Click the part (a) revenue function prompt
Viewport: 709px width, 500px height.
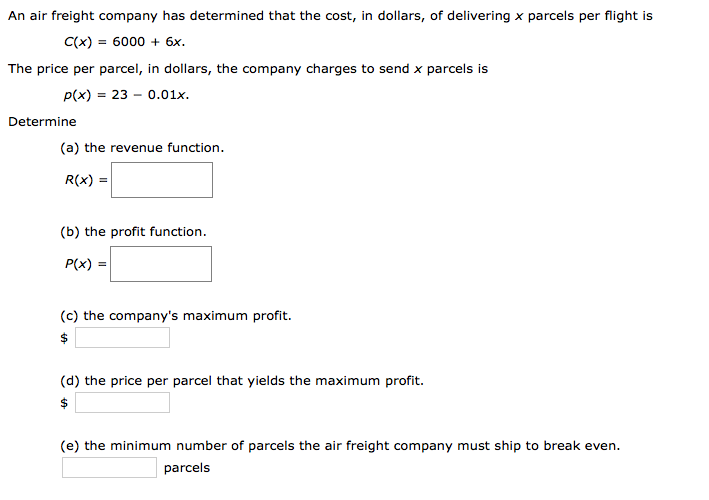(x=142, y=148)
